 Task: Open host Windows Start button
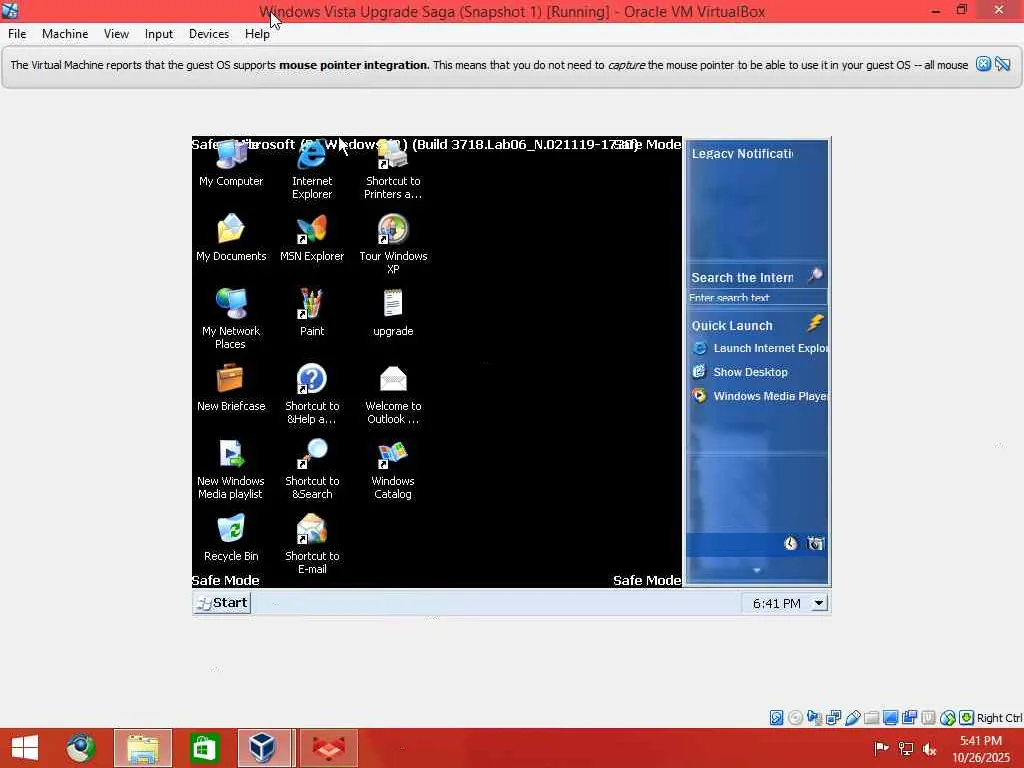tap(25, 748)
